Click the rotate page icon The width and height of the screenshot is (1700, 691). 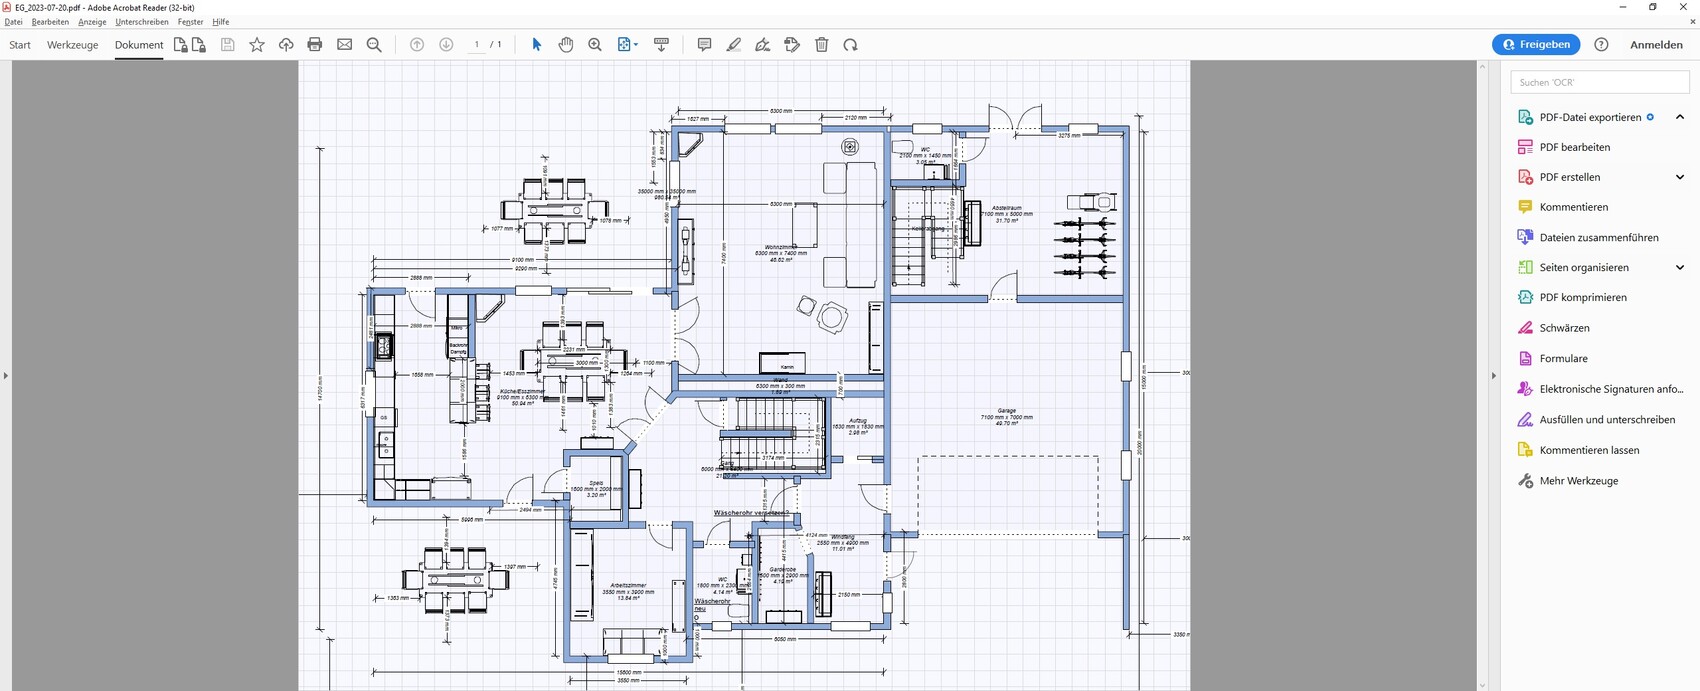click(x=851, y=45)
